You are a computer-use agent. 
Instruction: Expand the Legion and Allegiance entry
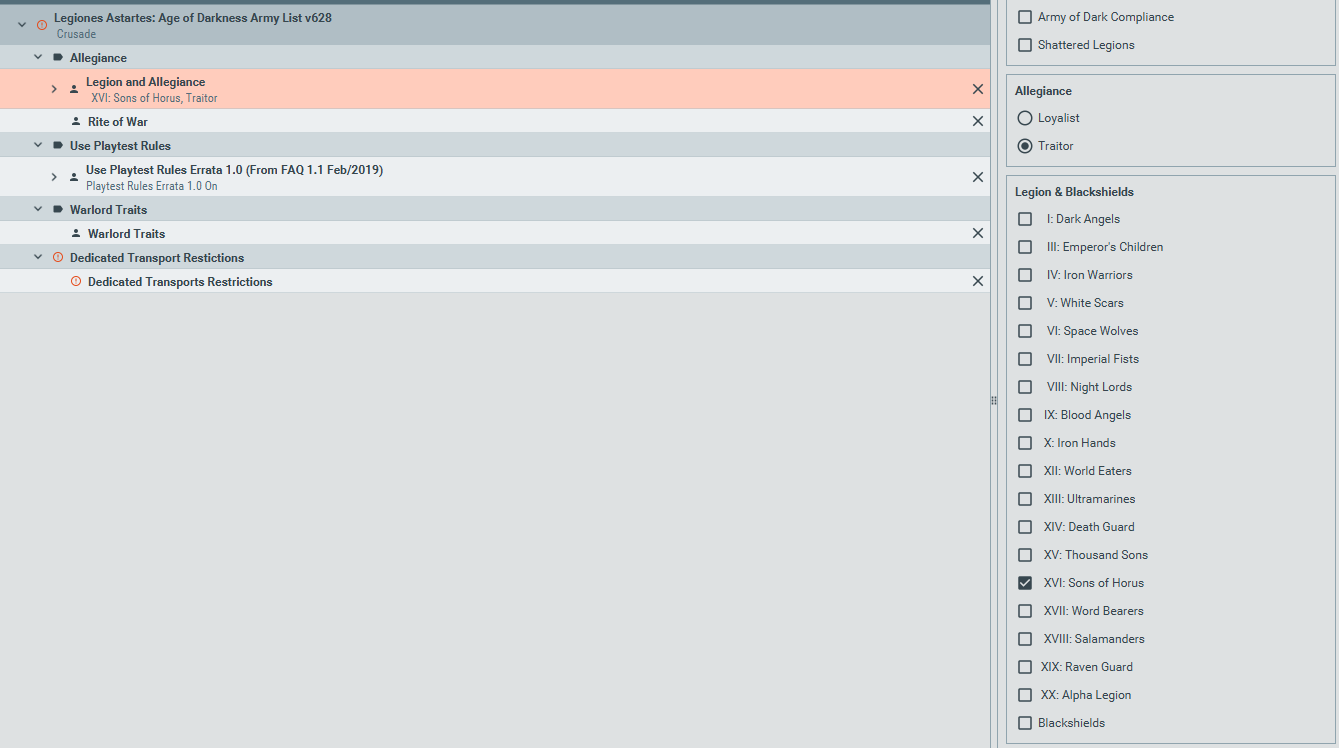[x=54, y=89]
